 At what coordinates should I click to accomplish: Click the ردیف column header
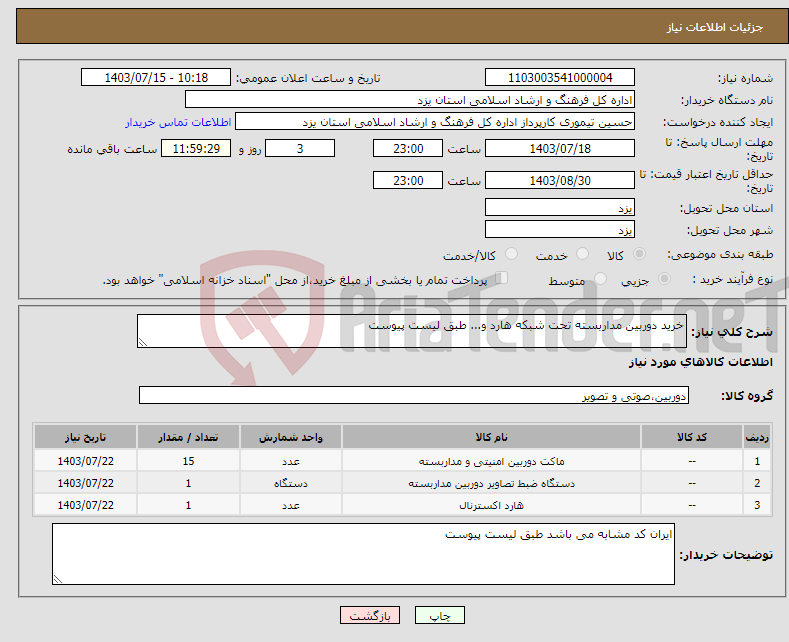click(757, 437)
